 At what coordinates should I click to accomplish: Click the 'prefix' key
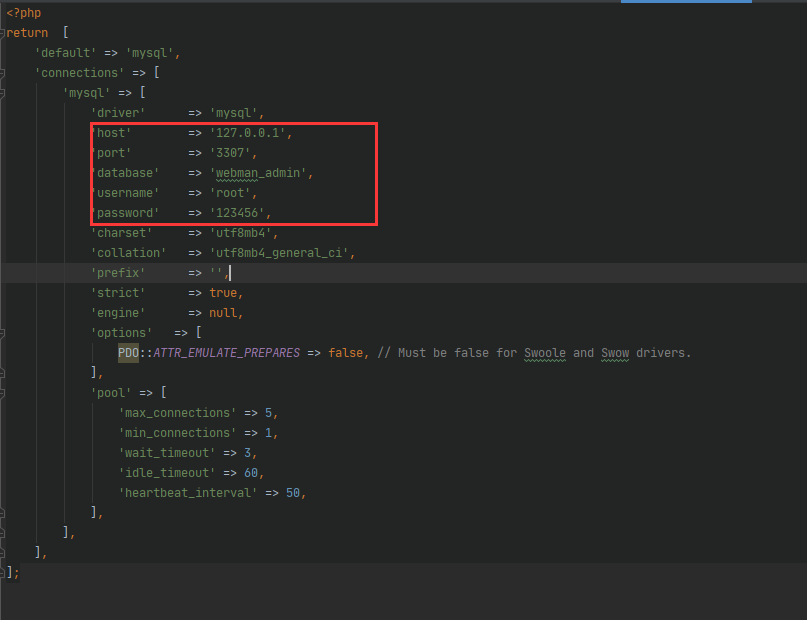click(118, 273)
